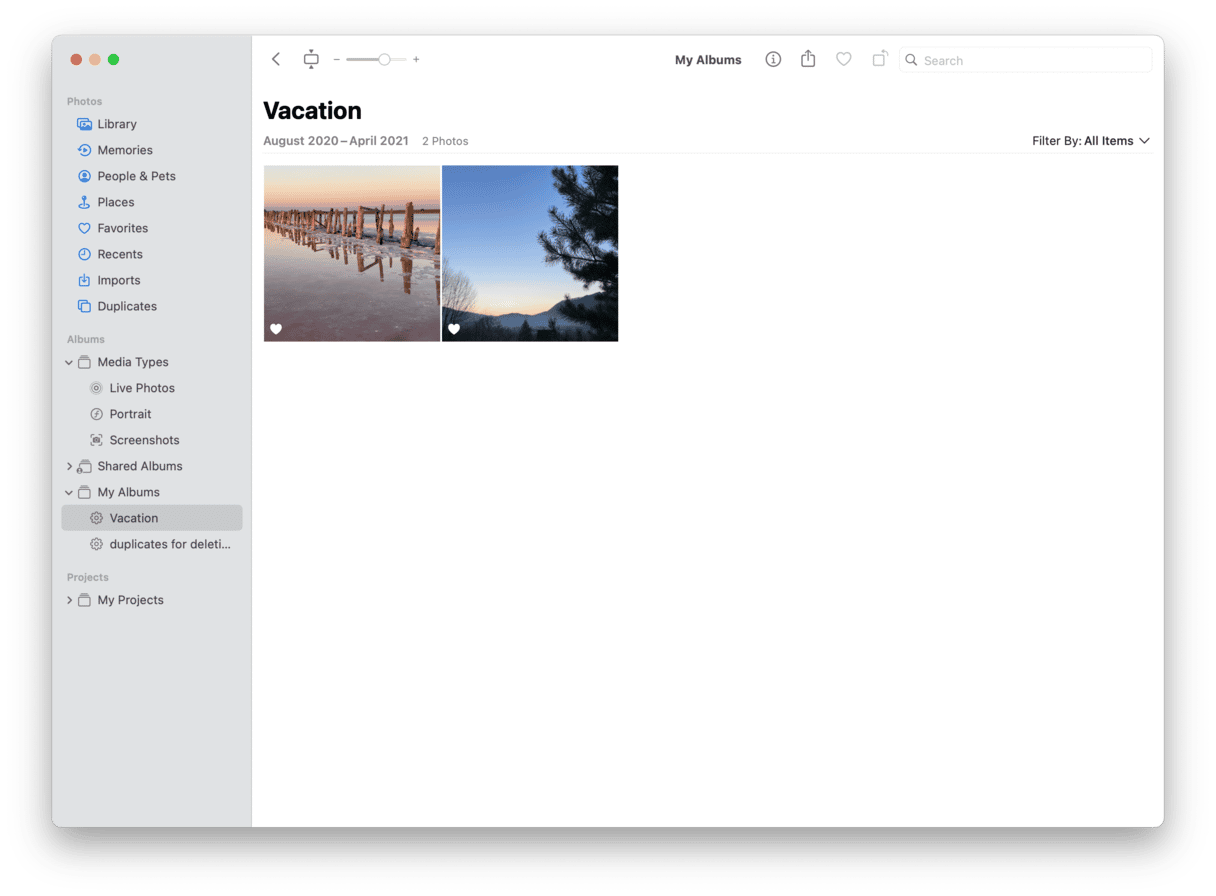1216x896 pixels.
Task: Click the Recents clock icon
Action: click(84, 254)
